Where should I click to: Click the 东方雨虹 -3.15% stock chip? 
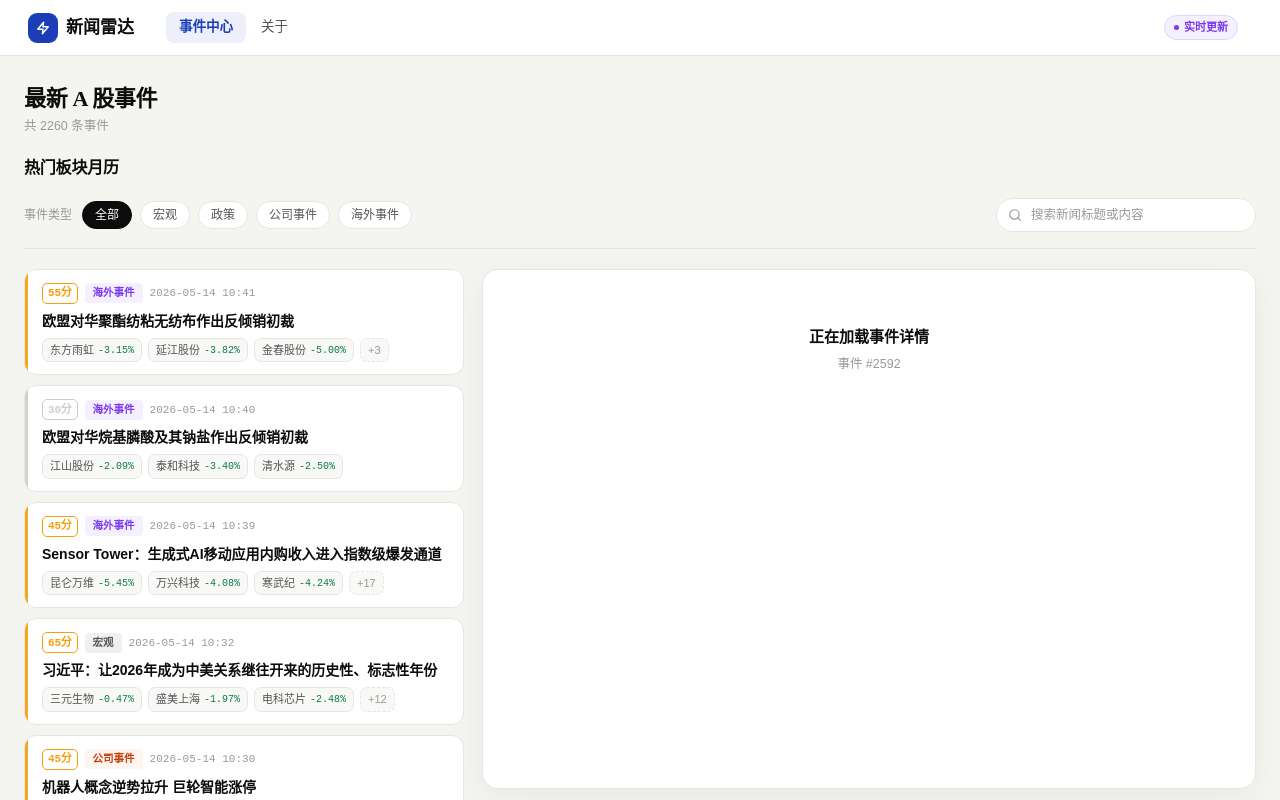92,350
